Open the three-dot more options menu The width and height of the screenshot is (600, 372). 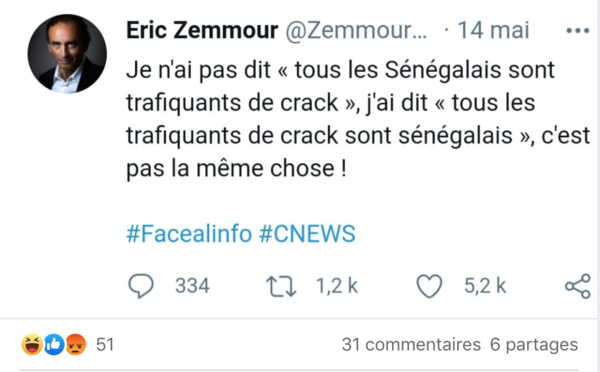578,31
